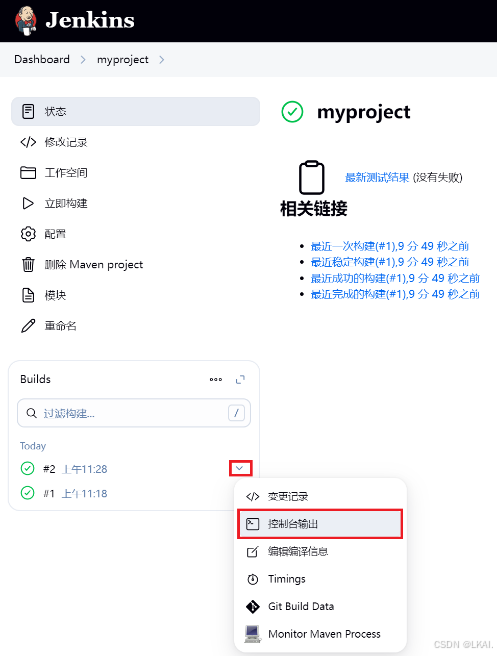Open 最近完成的构建(#1) link
The image size is (497, 656).
tap(395, 294)
